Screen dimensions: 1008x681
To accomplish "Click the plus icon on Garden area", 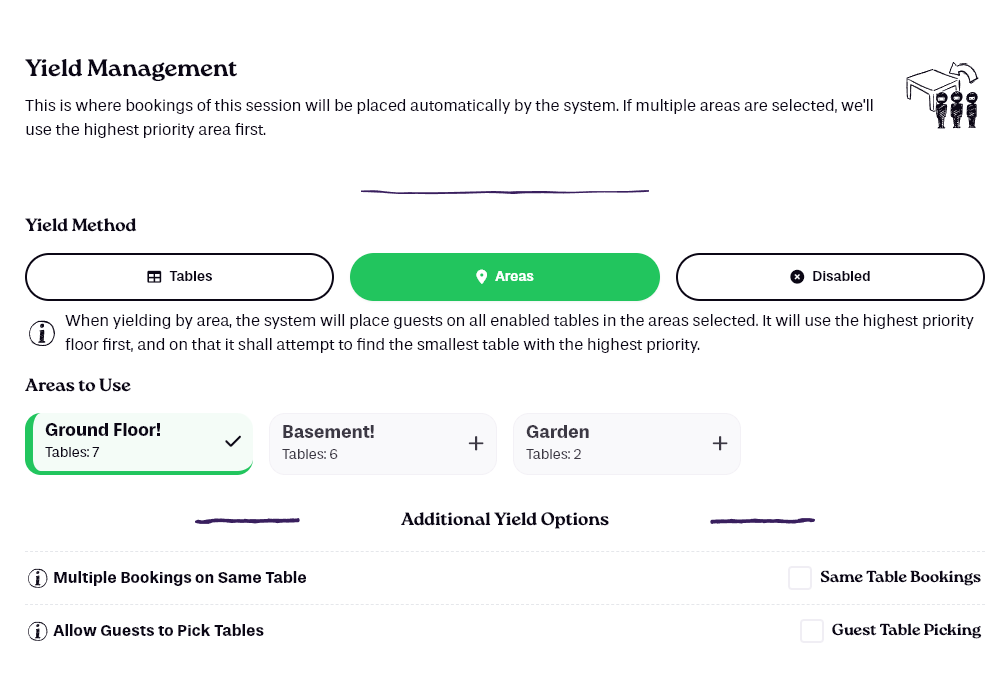I will pos(720,443).
